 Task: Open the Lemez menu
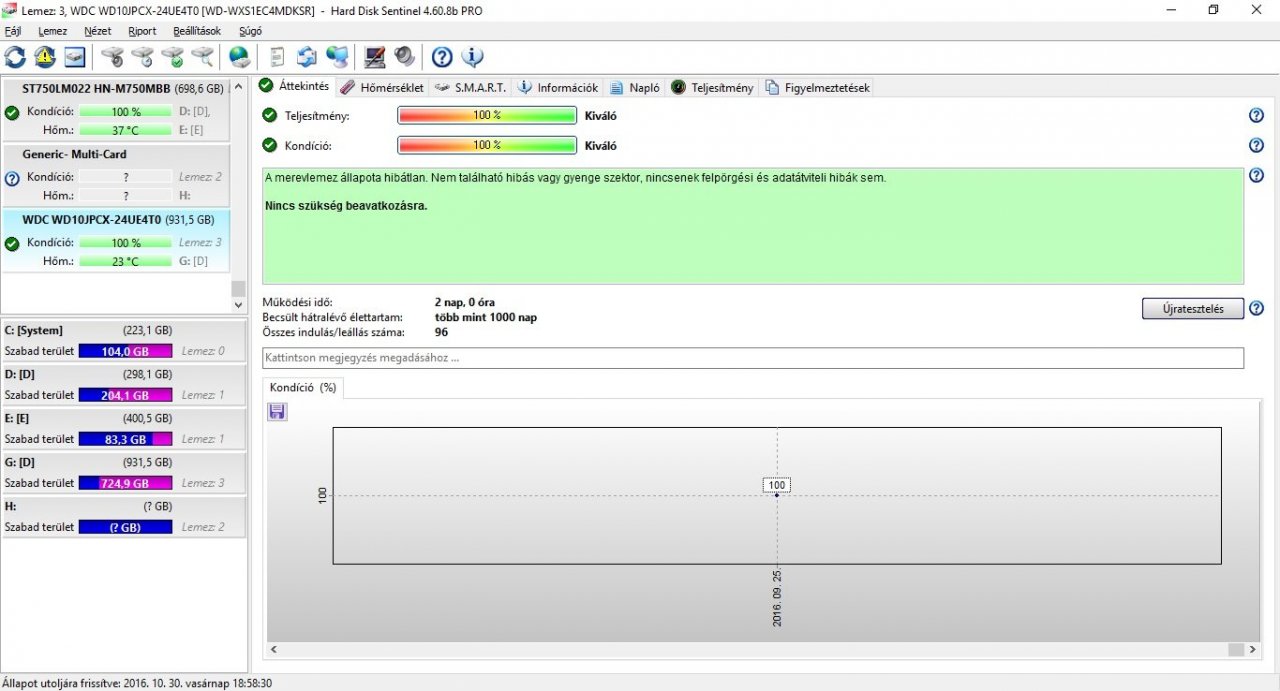(x=53, y=31)
